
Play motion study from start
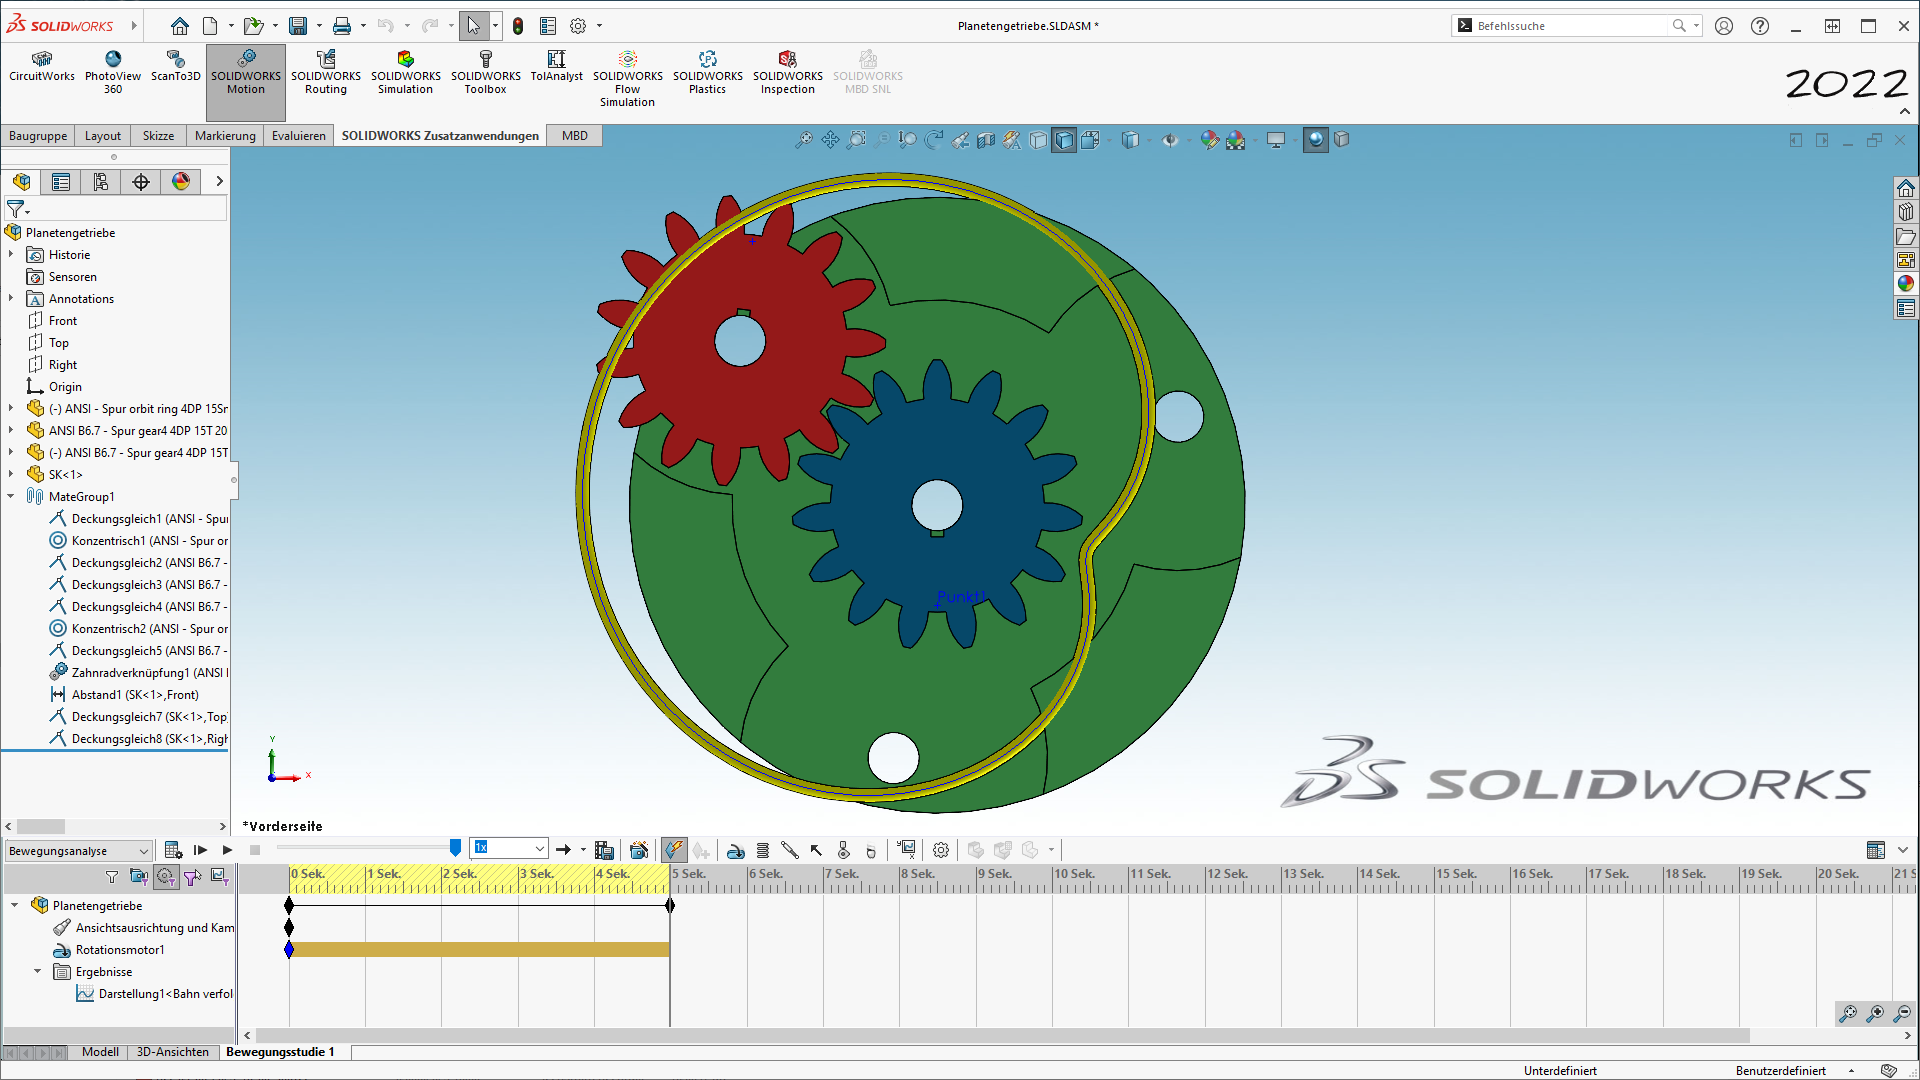tap(200, 850)
